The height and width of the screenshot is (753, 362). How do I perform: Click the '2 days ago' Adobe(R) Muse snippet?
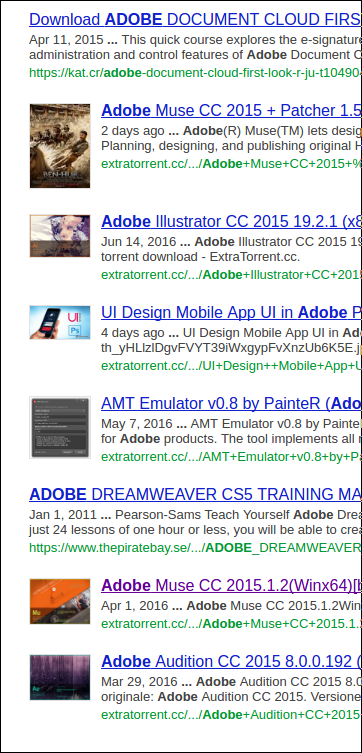tap(231, 138)
